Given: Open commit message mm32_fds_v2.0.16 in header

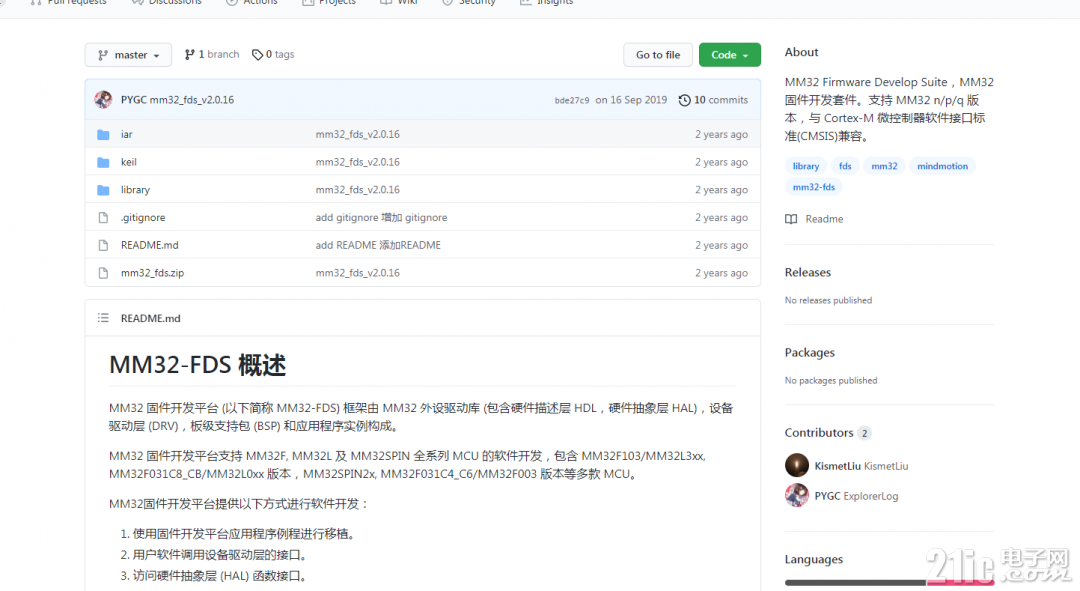Looking at the screenshot, I should pyautogui.click(x=191, y=100).
